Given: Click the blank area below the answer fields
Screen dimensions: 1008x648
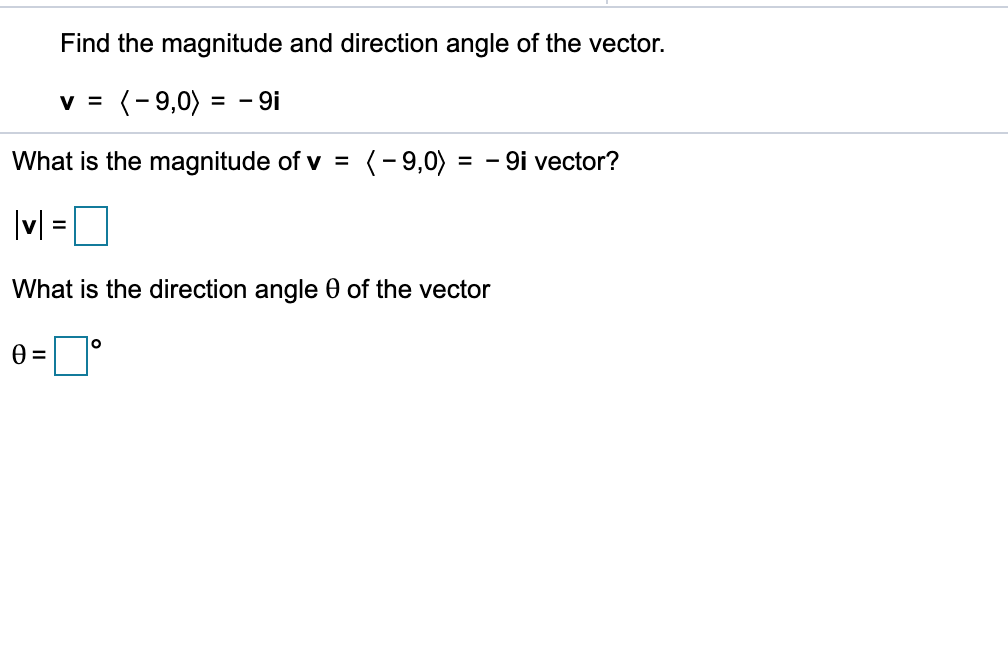Looking at the screenshot, I should point(500,500).
